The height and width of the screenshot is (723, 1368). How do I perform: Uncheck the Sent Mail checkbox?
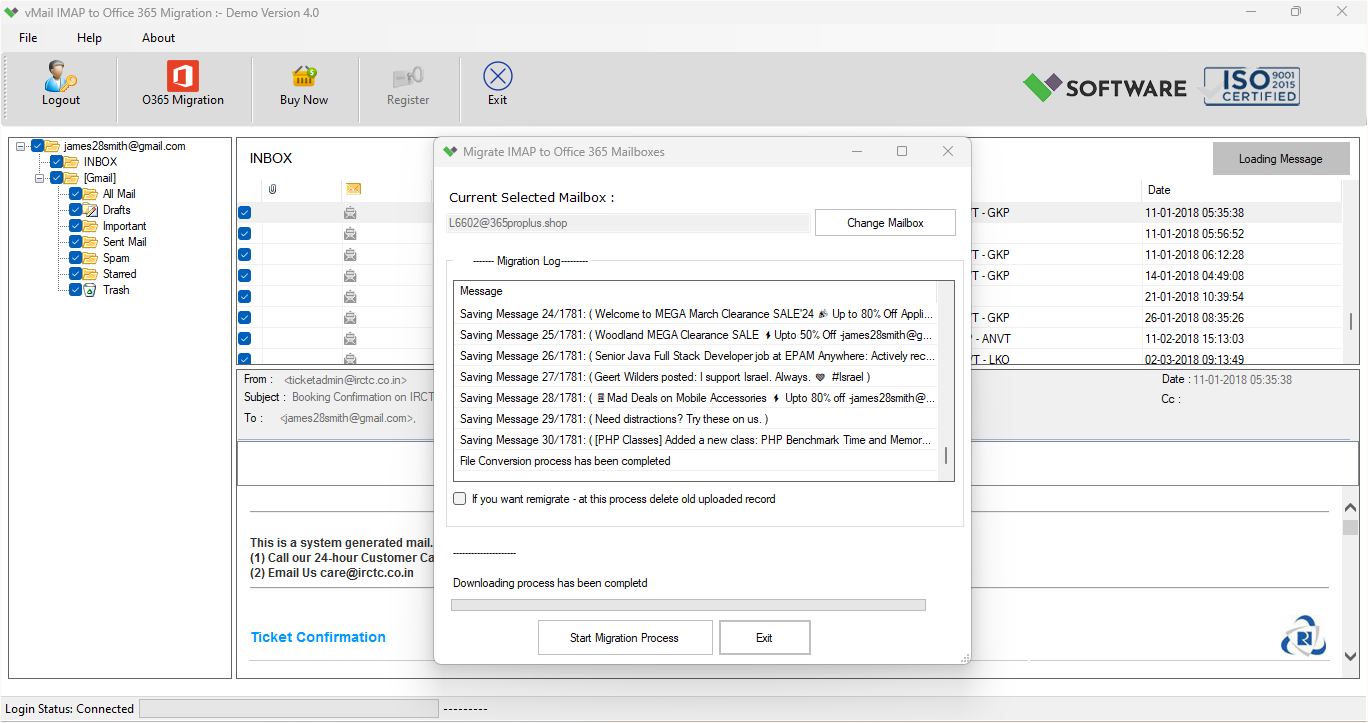[76, 242]
